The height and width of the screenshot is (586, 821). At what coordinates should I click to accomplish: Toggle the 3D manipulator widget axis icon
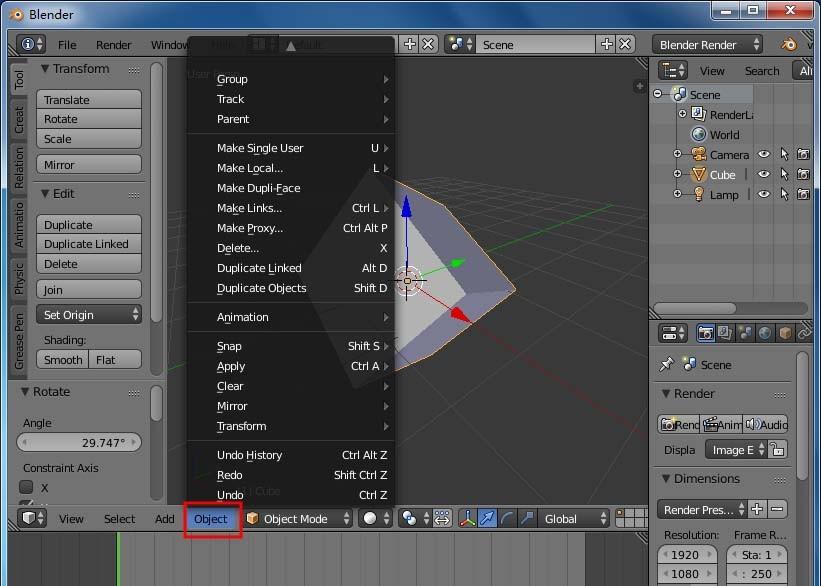[x=466, y=518]
